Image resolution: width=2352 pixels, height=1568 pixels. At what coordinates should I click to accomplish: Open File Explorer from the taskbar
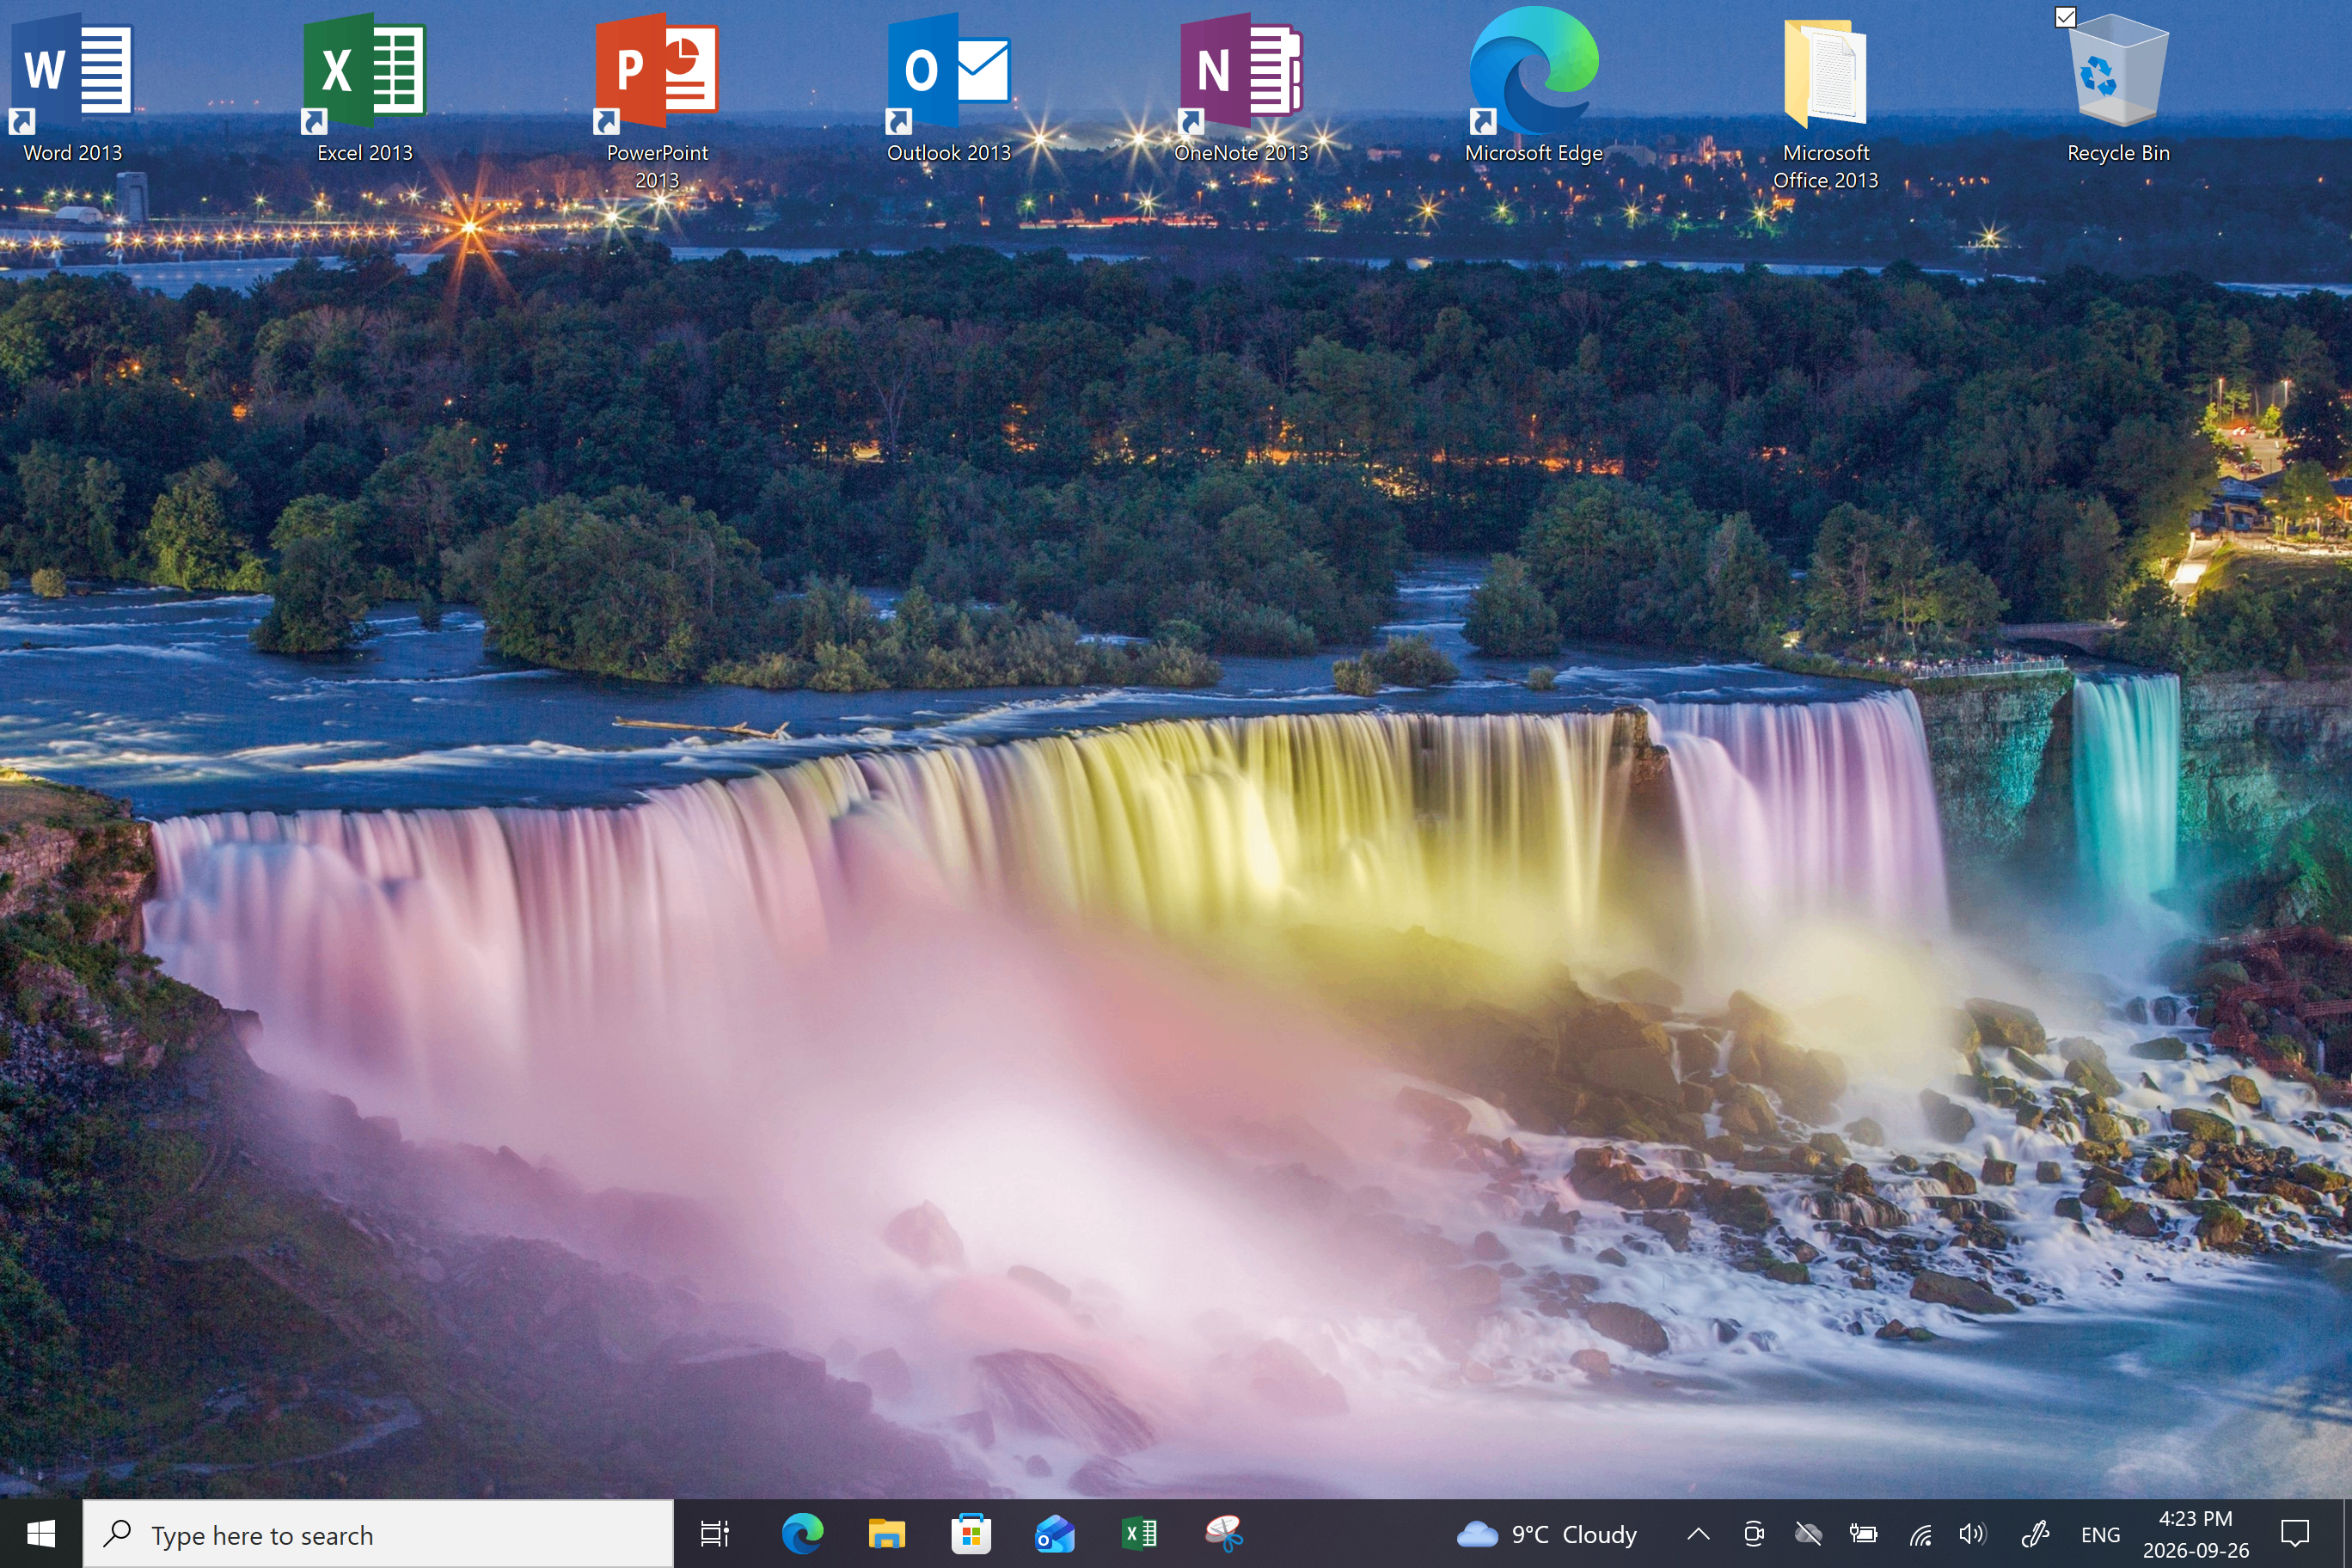click(x=886, y=1533)
